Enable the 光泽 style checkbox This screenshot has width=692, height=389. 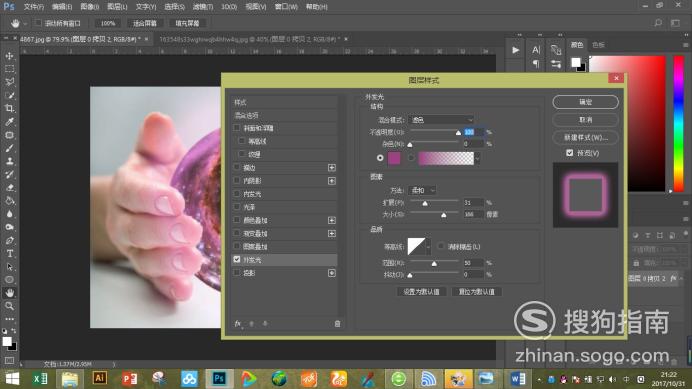click(x=237, y=207)
